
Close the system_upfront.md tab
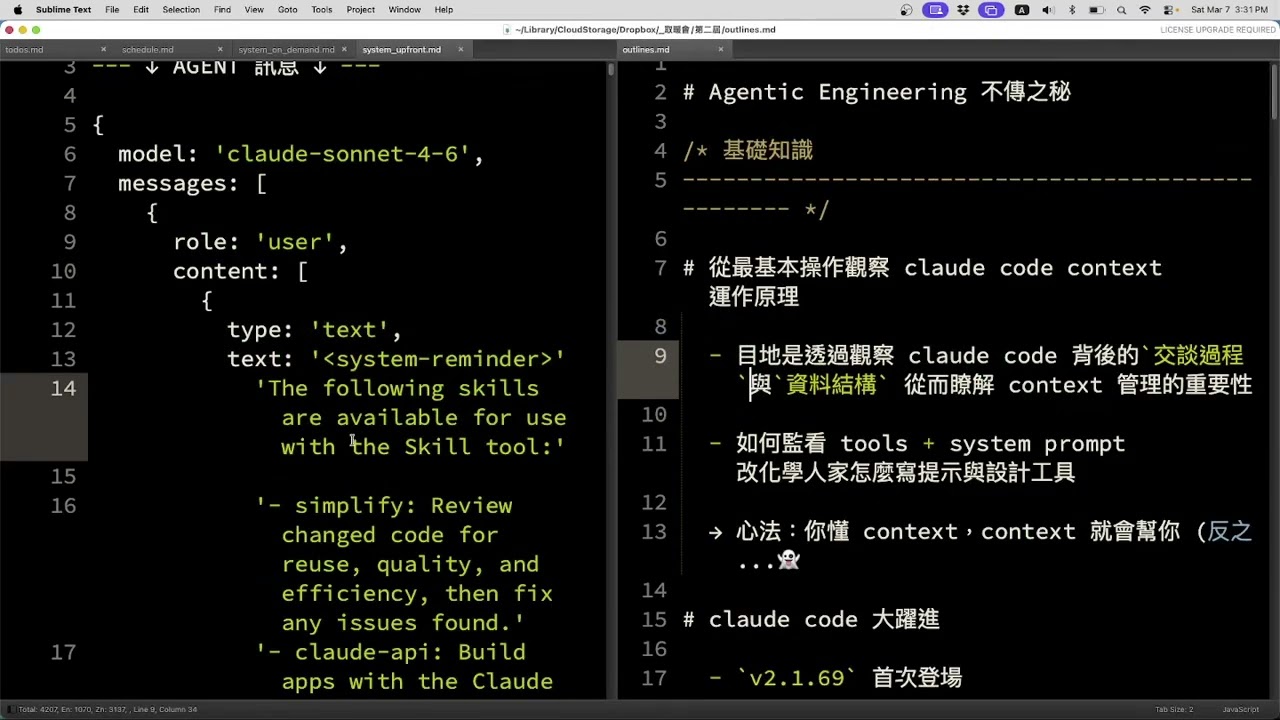click(x=461, y=49)
